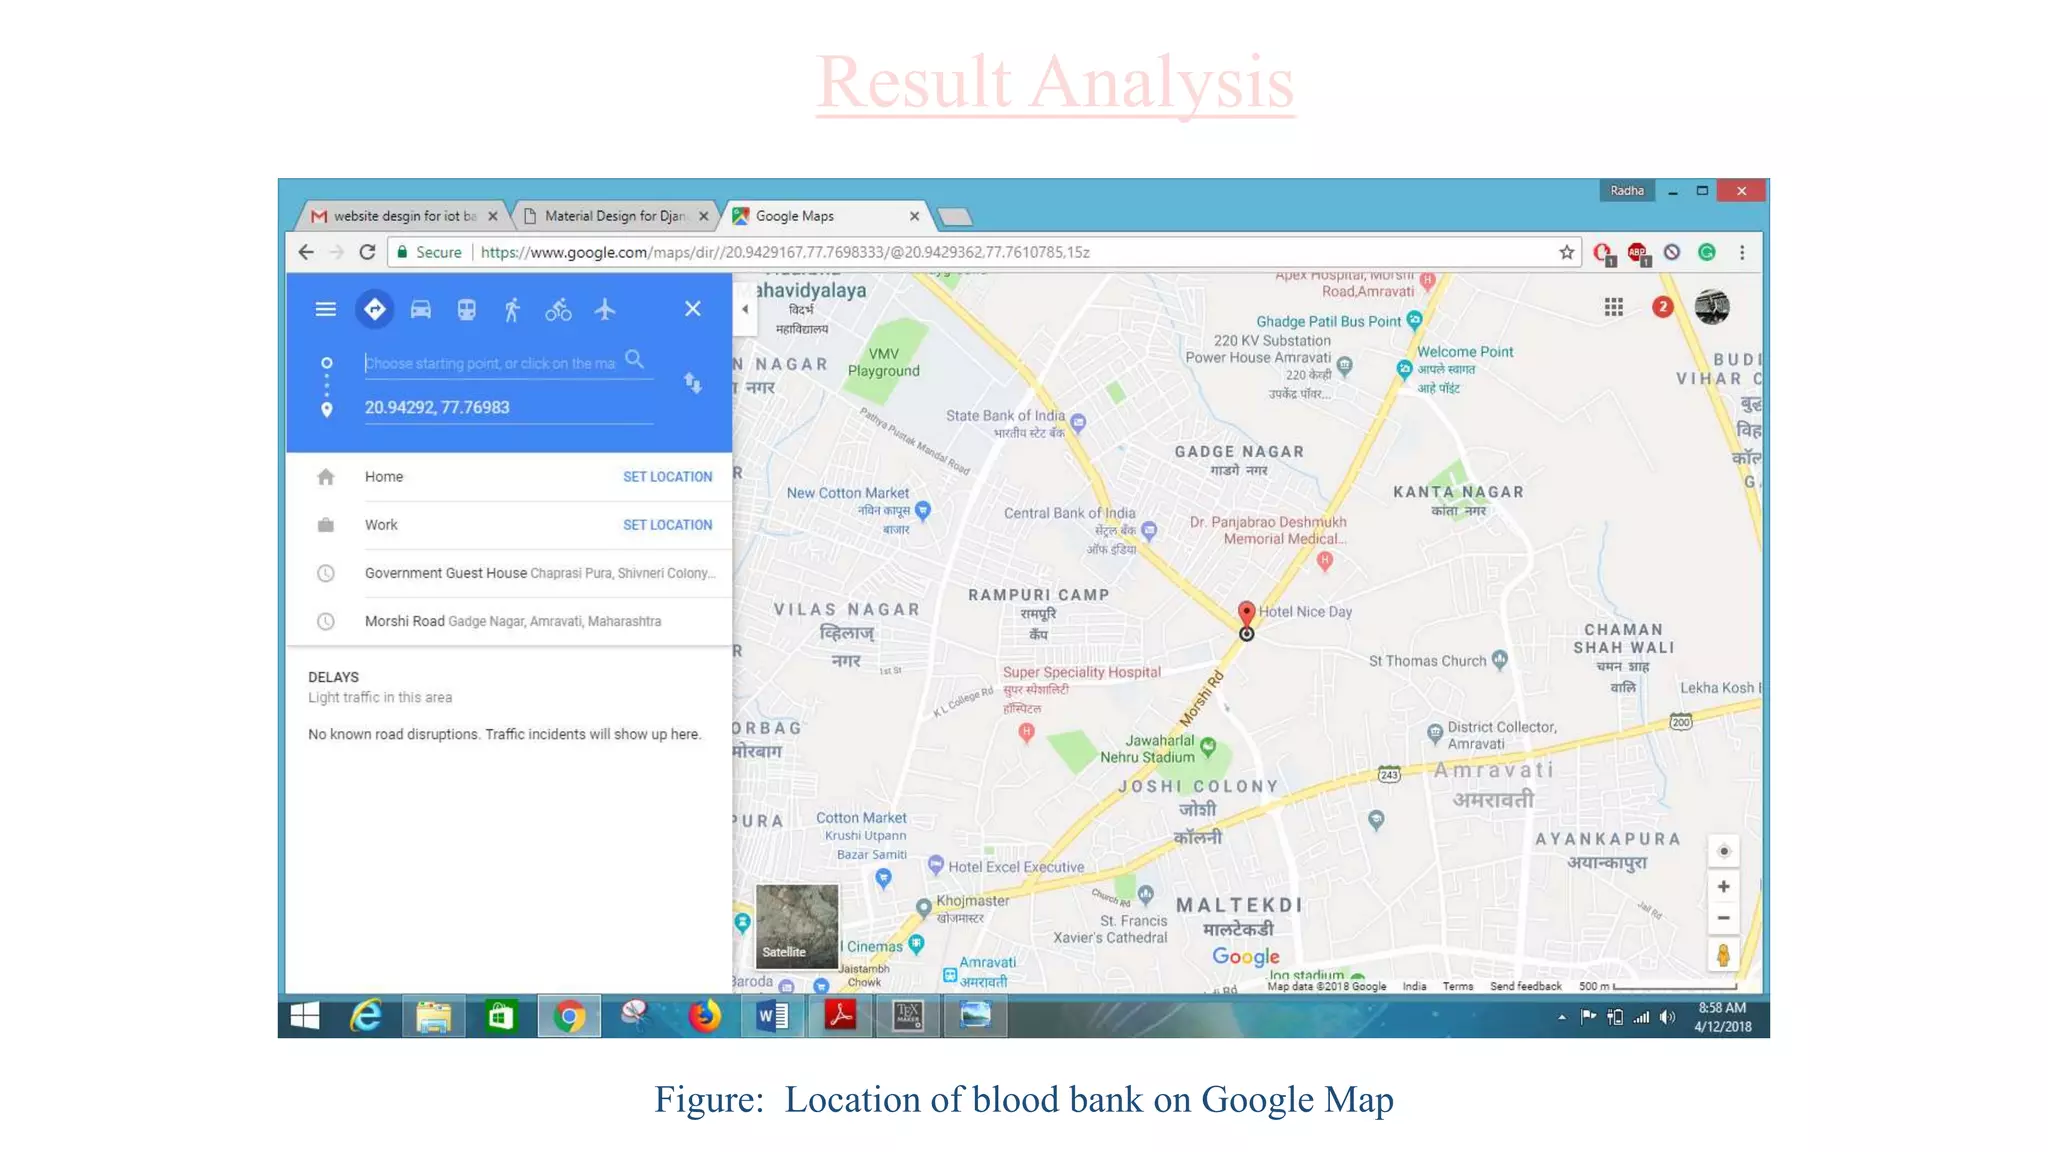The width and height of the screenshot is (2048, 1152).
Task: Click the red destination pin near Hotel Nice Day
Action: click(1246, 613)
